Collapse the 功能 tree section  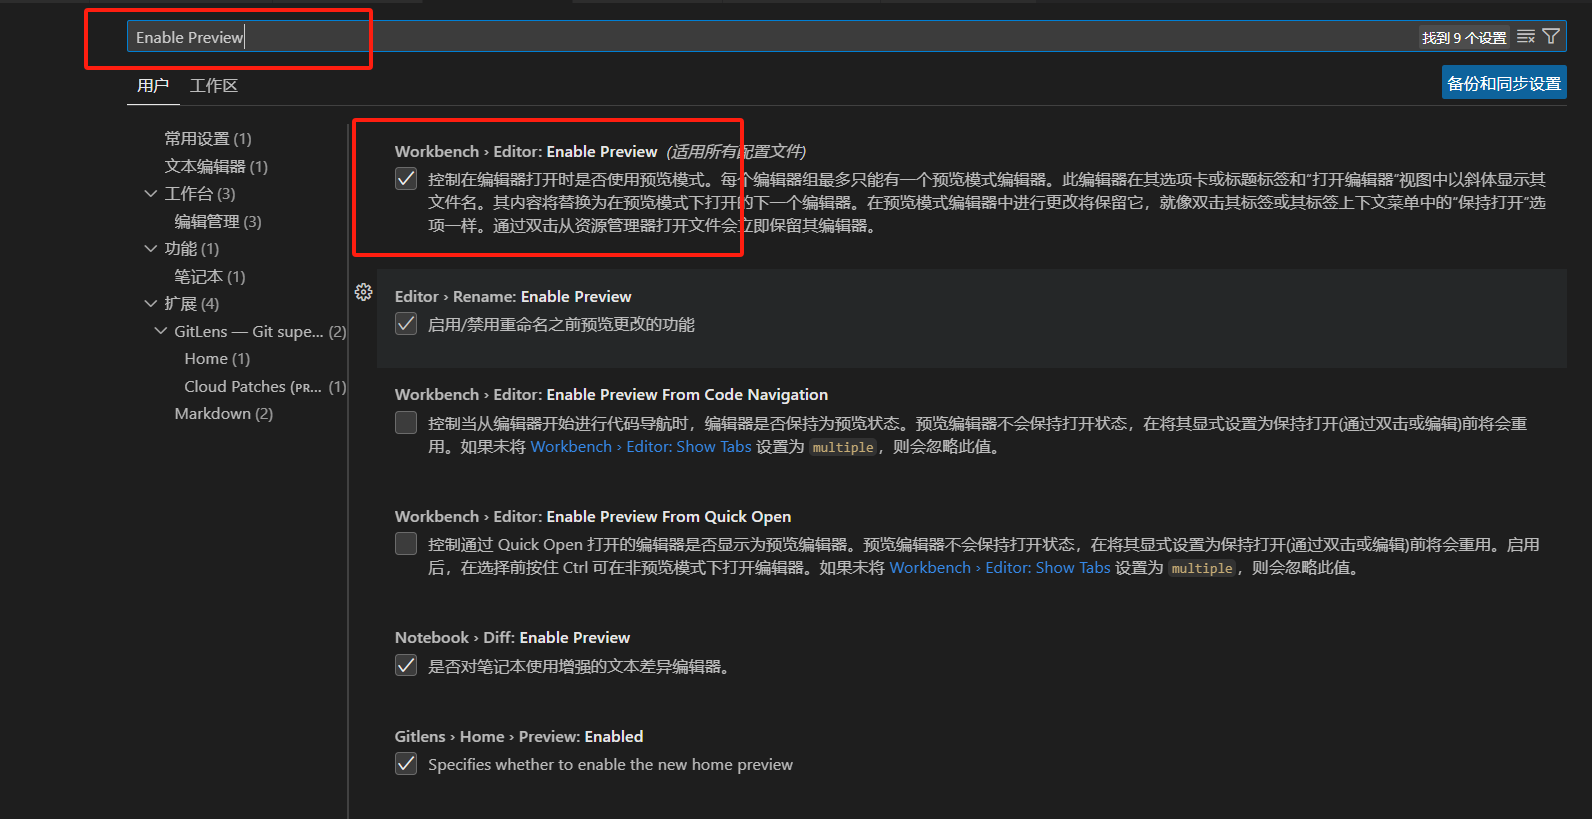[x=151, y=248]
